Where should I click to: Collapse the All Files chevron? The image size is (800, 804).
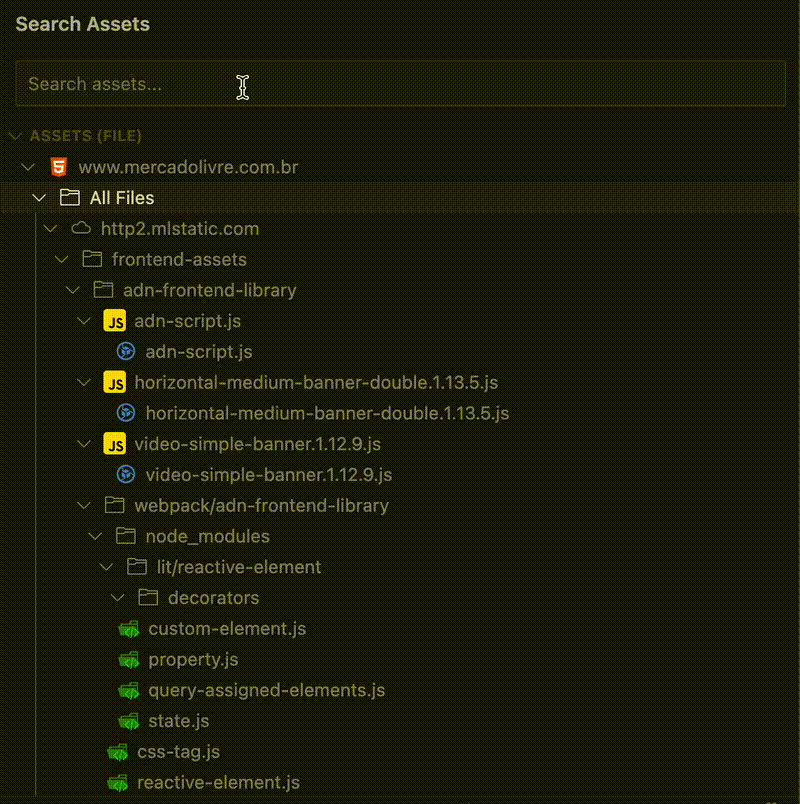point(39,198)
